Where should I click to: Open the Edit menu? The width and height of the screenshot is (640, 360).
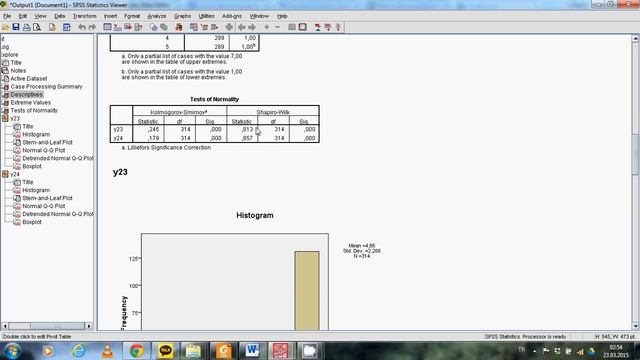(23, 16)
